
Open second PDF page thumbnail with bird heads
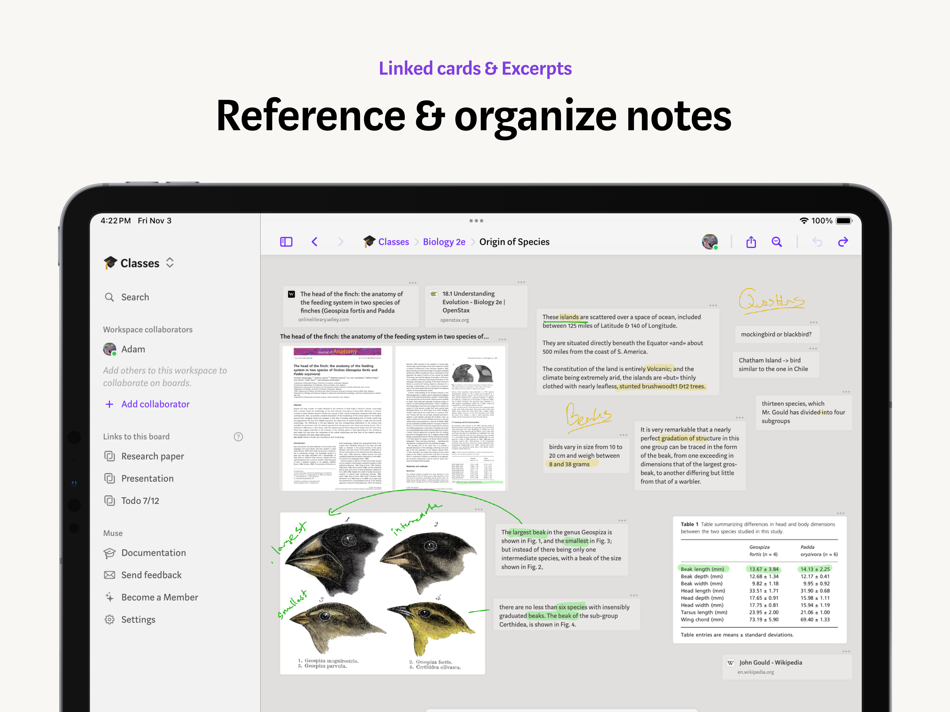click(x=450, y=418)
